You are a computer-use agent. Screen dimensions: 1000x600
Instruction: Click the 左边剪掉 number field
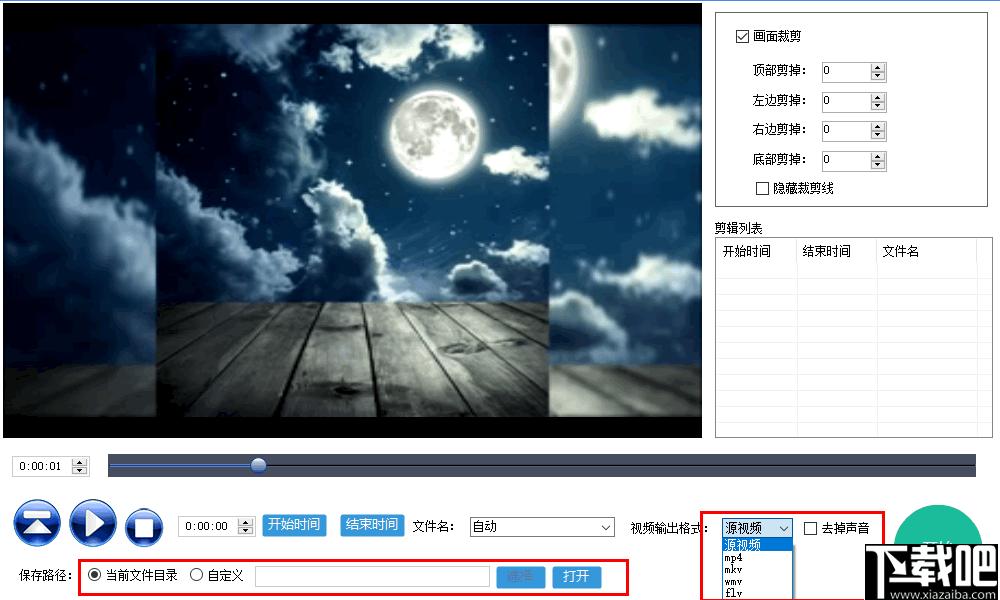click(x=845, y=101)
